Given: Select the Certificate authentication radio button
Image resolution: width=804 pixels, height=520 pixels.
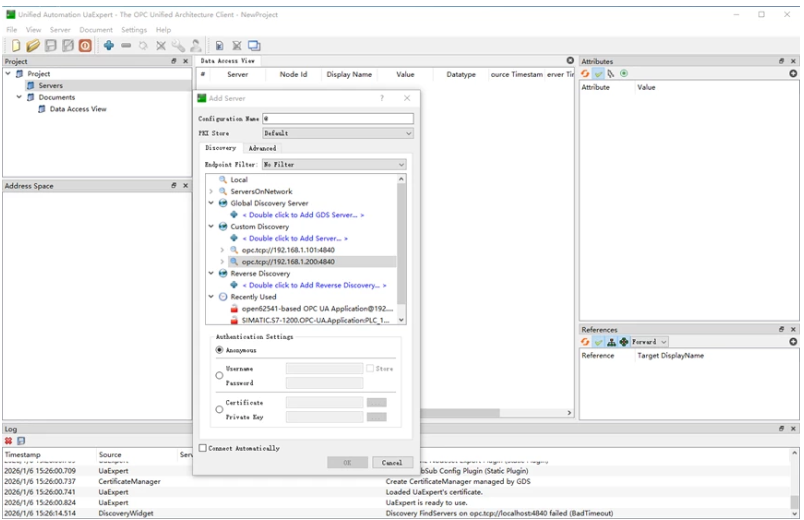Looking at the screenshot, I should (220, 409).
